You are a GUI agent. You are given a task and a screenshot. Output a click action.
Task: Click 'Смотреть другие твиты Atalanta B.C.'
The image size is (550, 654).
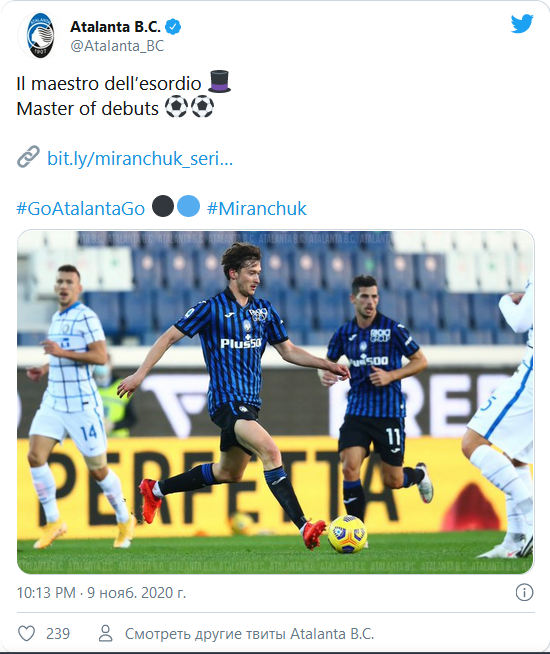pos(249,634)
